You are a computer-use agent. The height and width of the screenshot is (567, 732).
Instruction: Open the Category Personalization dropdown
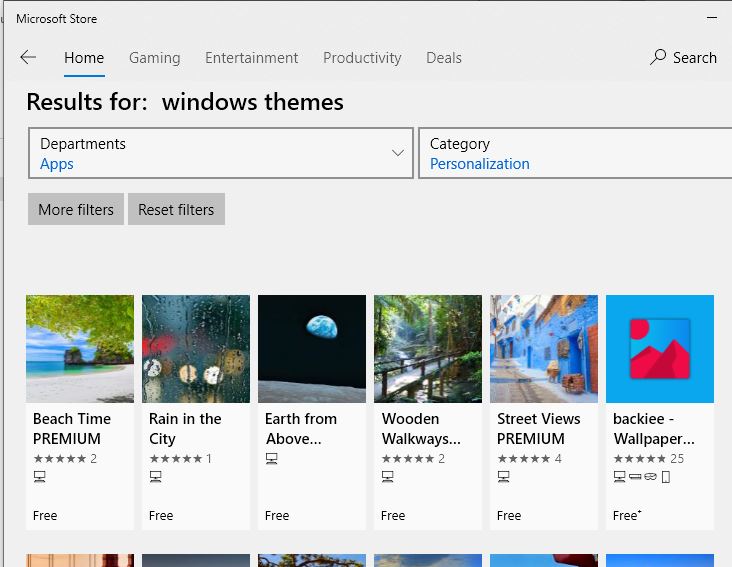coord(575,153)
